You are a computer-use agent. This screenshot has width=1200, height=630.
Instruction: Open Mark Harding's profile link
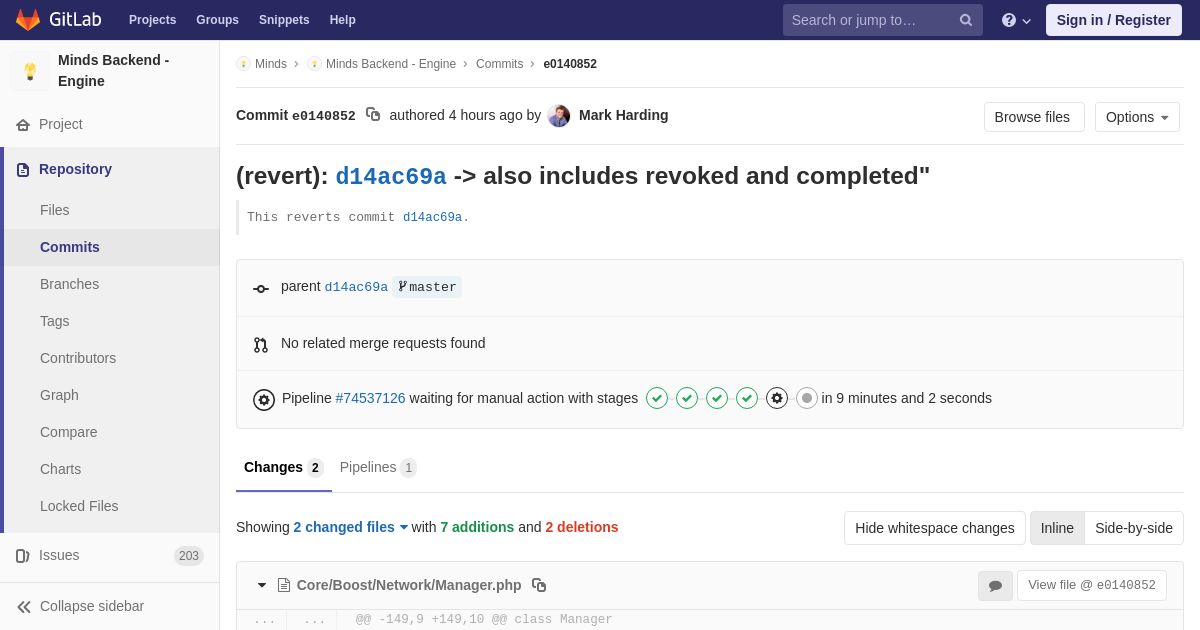(x=624, y=115)
